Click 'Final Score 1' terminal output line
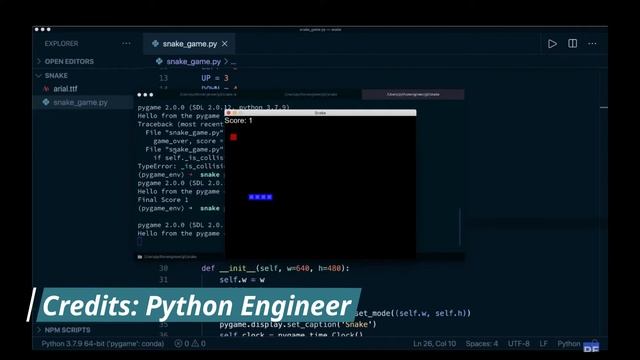The height and width of the screenshot is (360, 640). pyautogui.click(x=163, y=200)
